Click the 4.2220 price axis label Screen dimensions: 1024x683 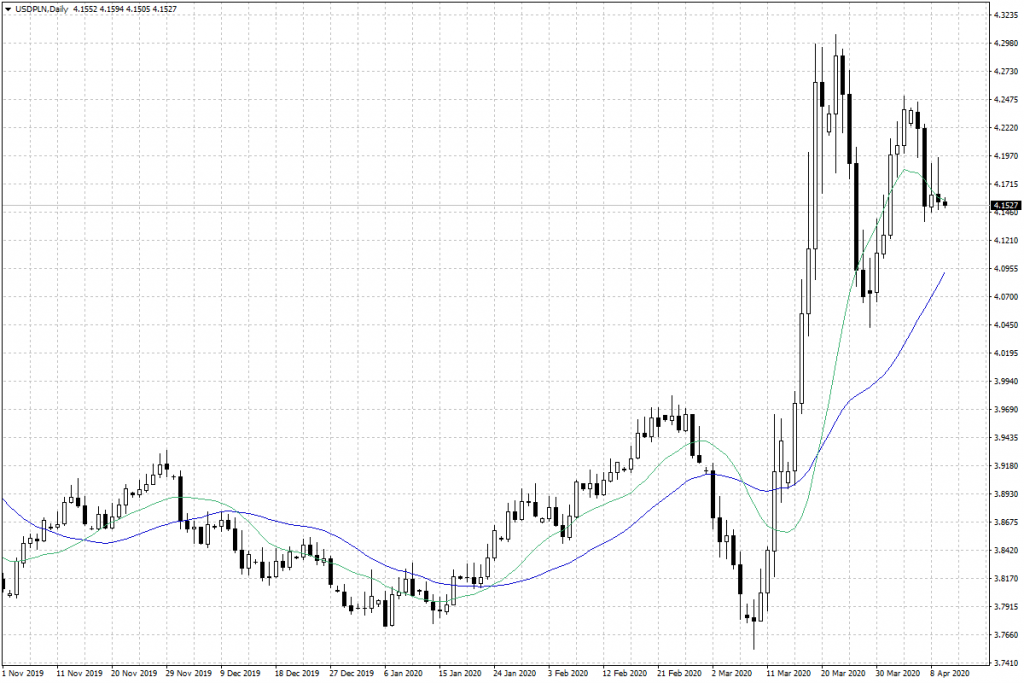[1005, 128]
